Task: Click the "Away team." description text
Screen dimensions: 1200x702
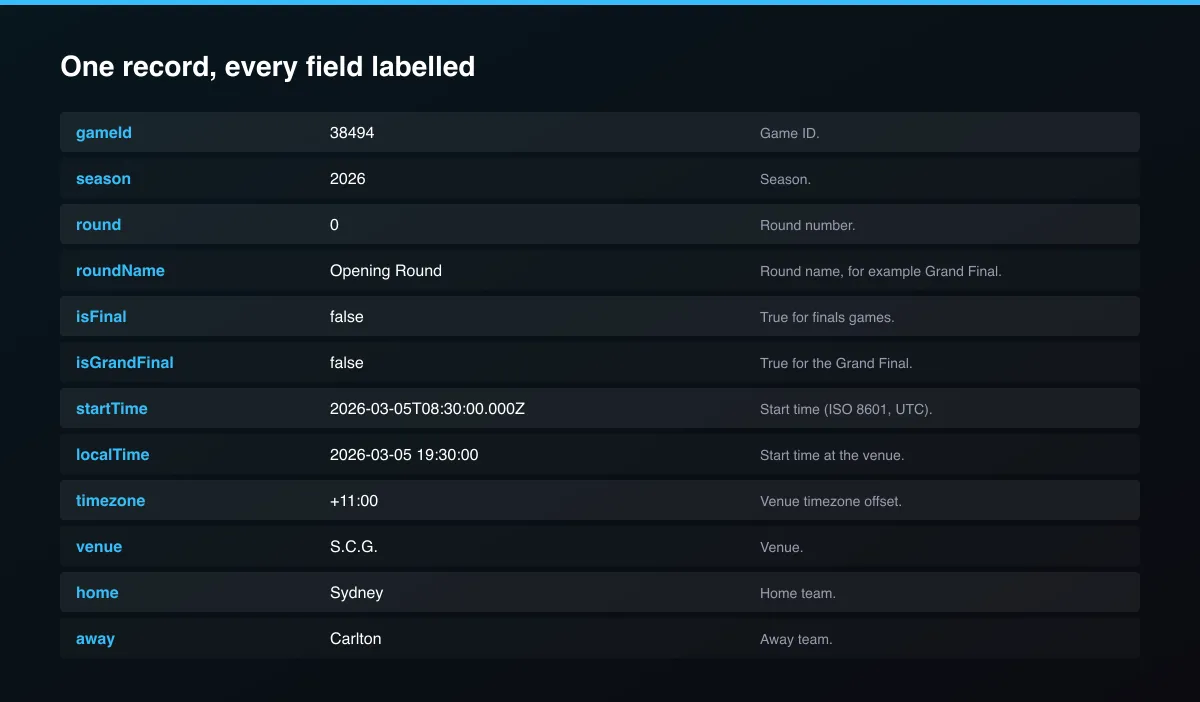Action: [x=796, y=639]
